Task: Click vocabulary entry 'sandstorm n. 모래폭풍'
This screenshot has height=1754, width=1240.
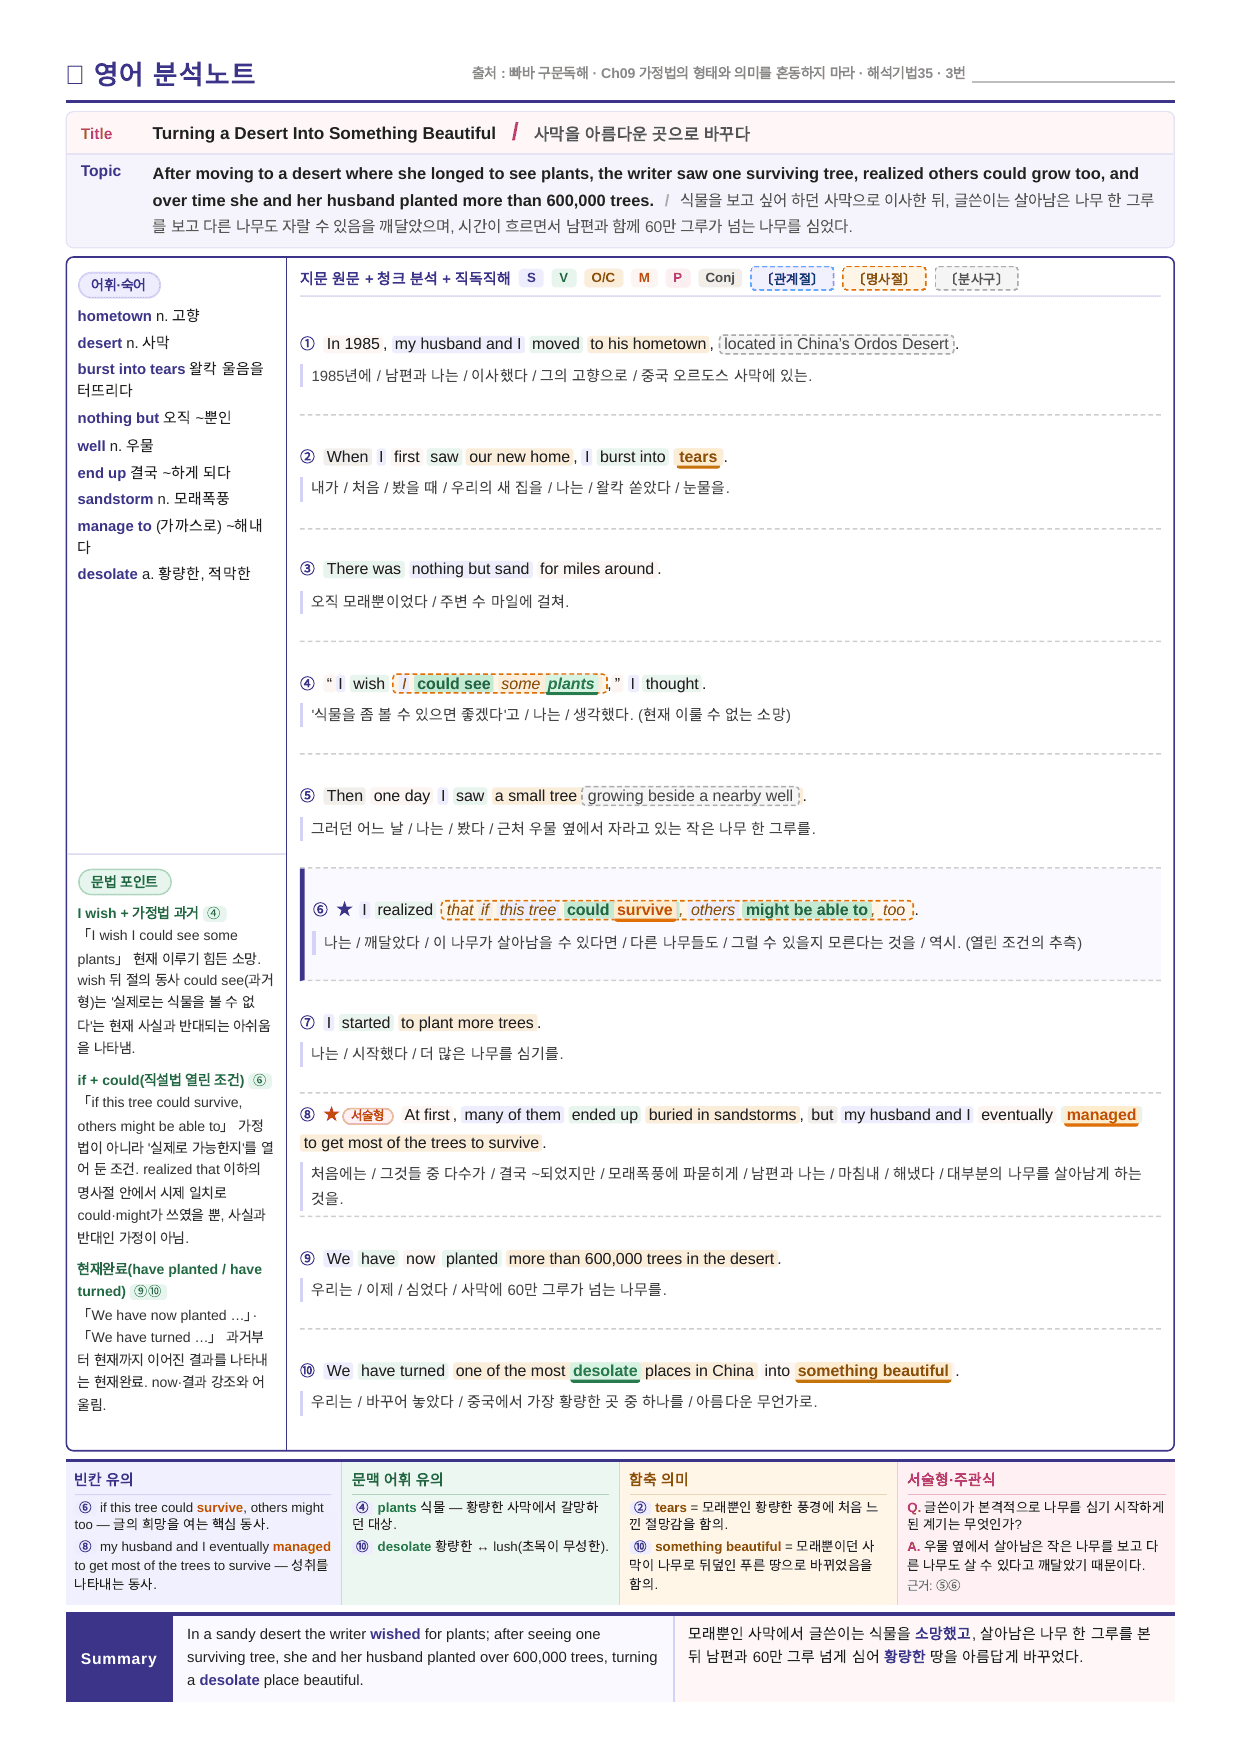Action: coord(154,498)
